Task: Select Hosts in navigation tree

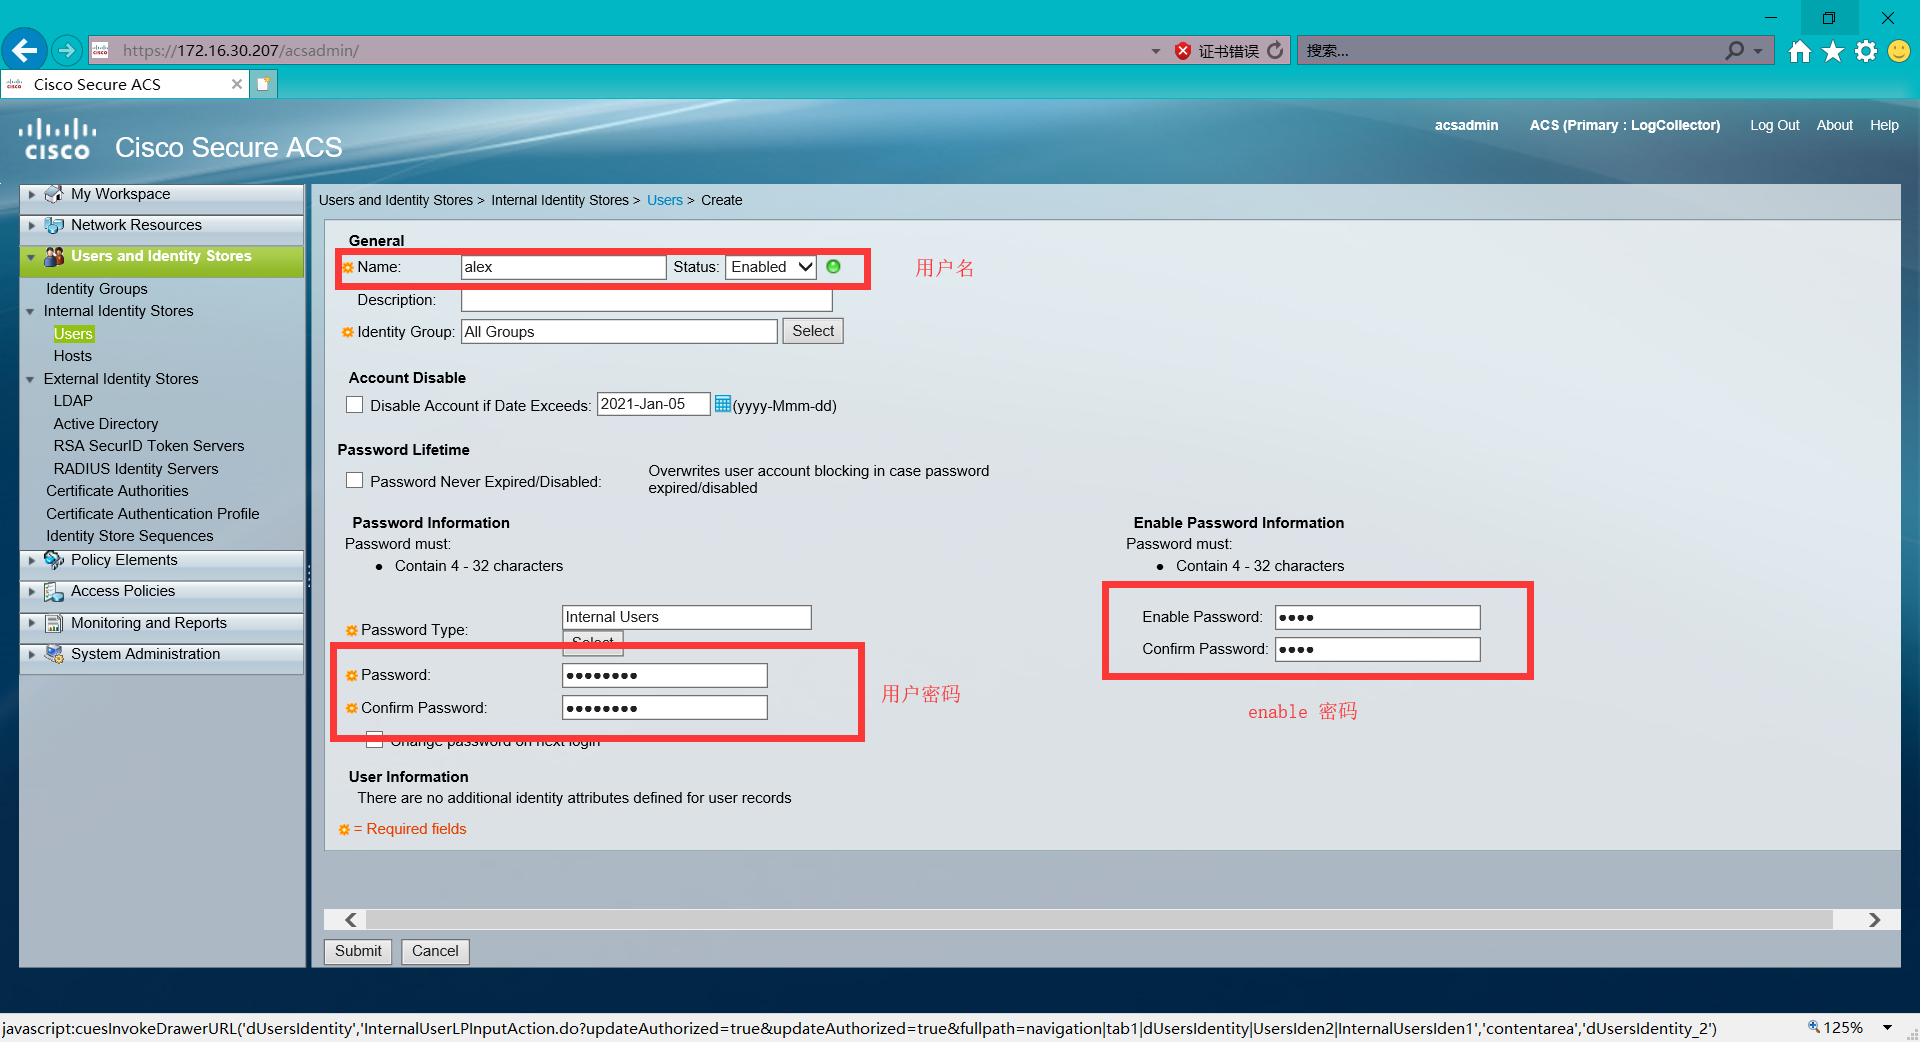Action: click(x=72, y=356)
